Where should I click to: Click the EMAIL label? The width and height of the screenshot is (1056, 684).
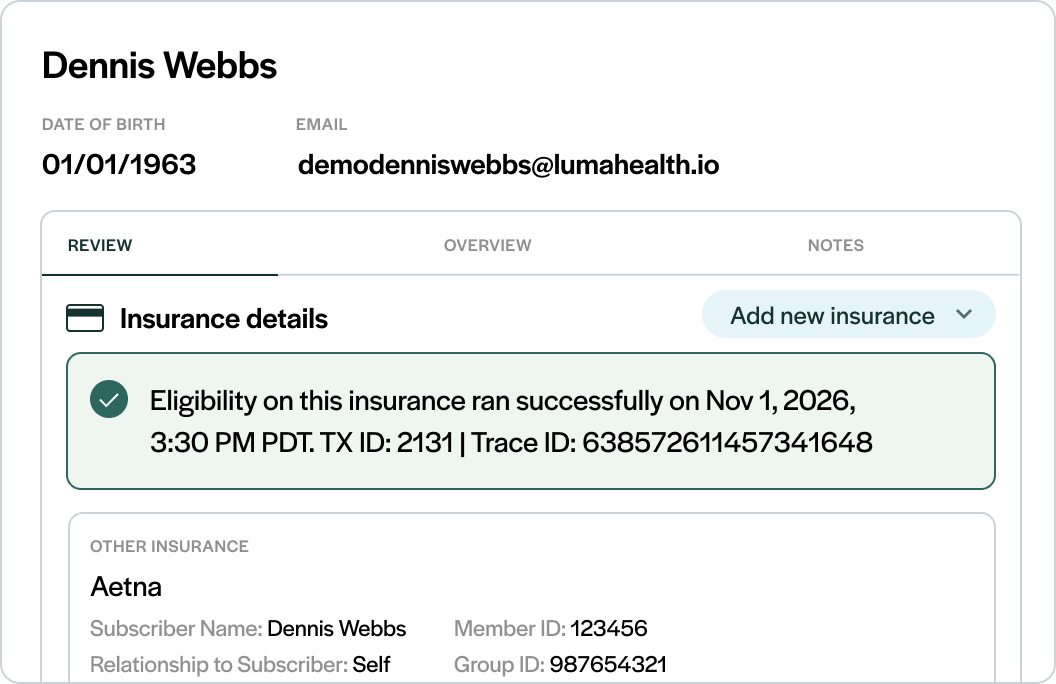click(x=322, y=125)
